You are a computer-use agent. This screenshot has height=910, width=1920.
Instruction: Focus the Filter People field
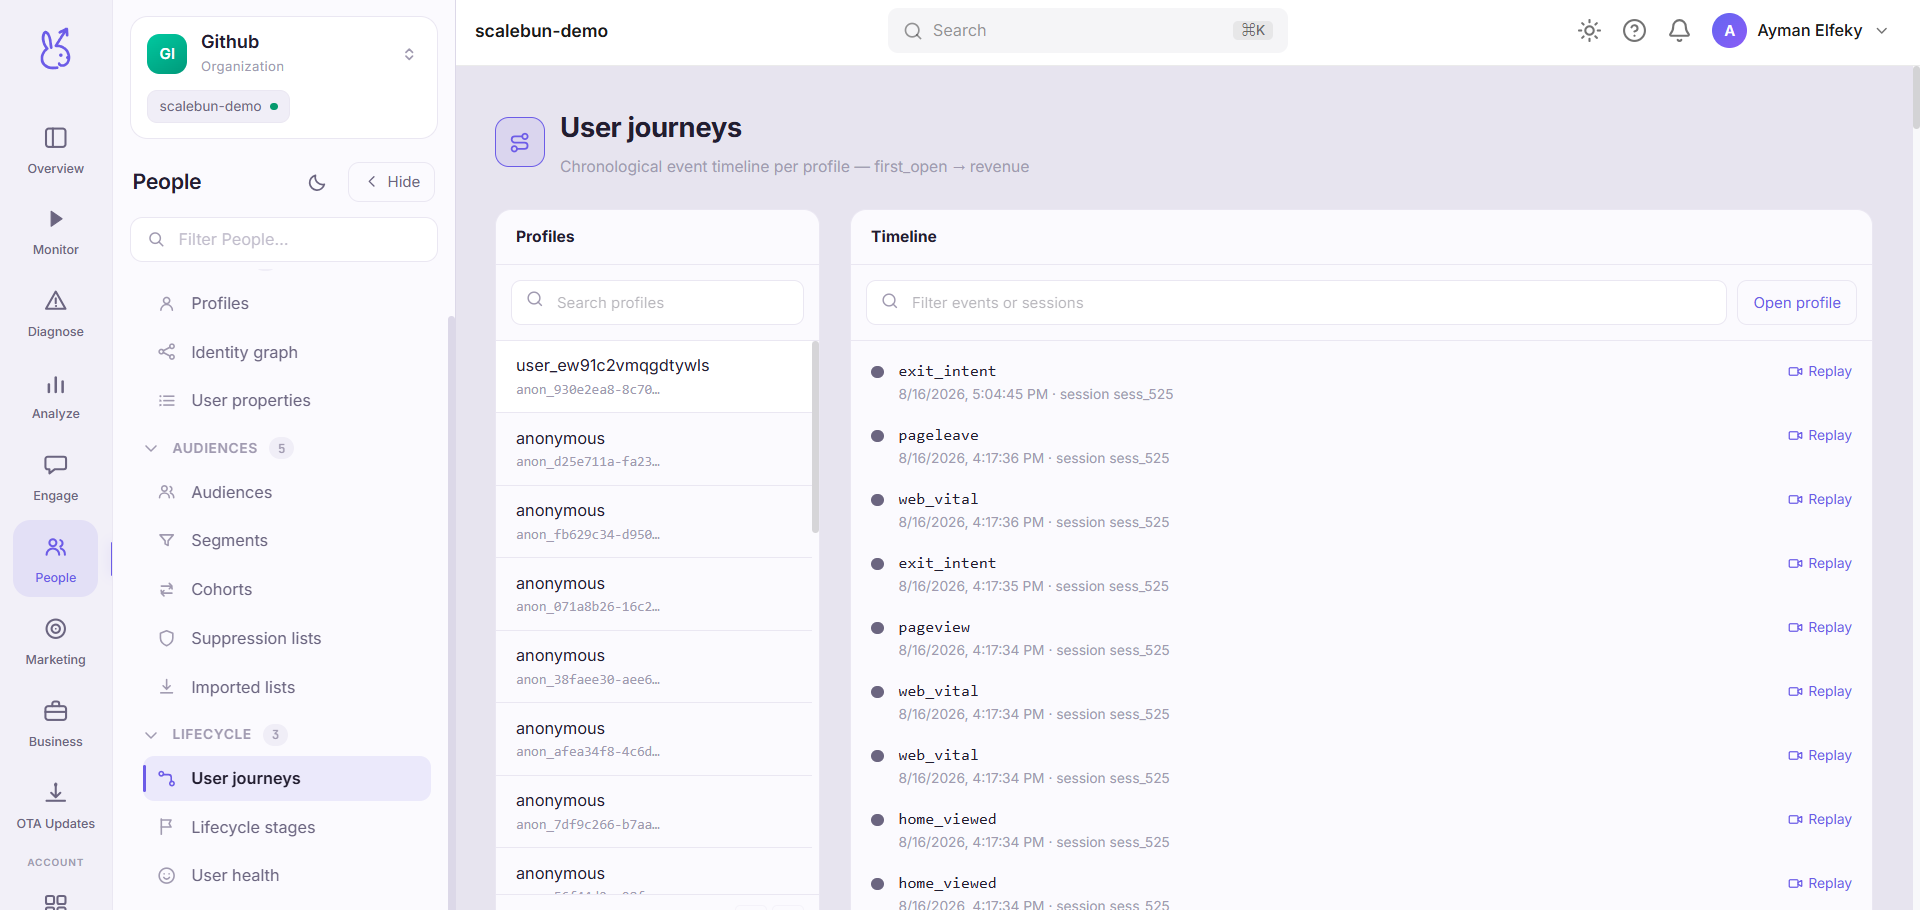pos(284,240)
